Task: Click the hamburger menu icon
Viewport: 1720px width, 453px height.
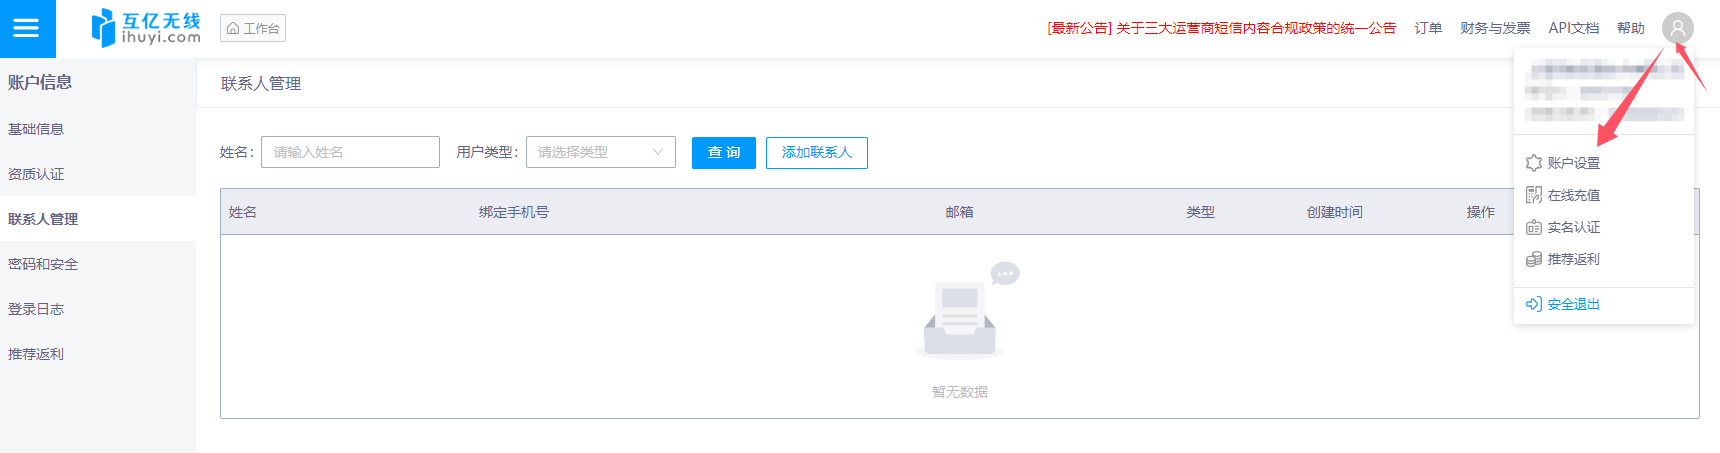Action: pos(26,28)
